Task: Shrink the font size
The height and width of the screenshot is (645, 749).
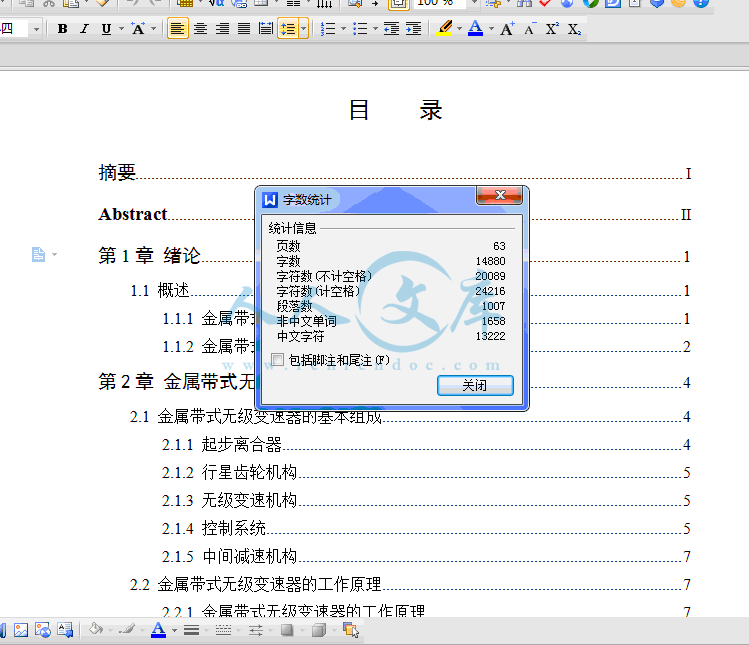Action: (529, 29)
